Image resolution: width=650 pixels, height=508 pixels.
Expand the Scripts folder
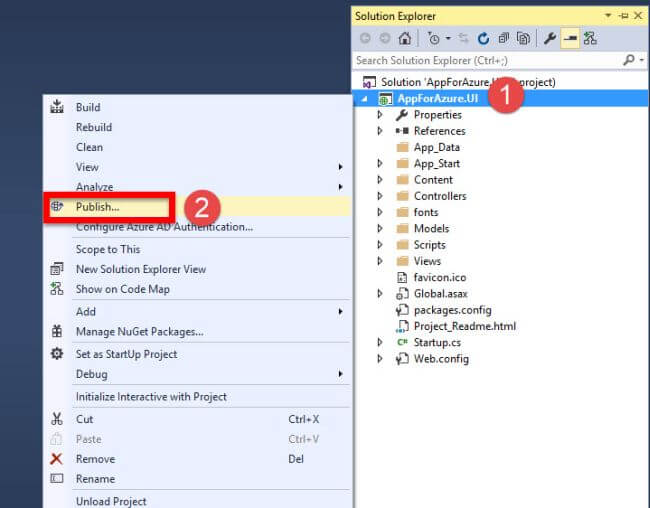coord(380,245)
